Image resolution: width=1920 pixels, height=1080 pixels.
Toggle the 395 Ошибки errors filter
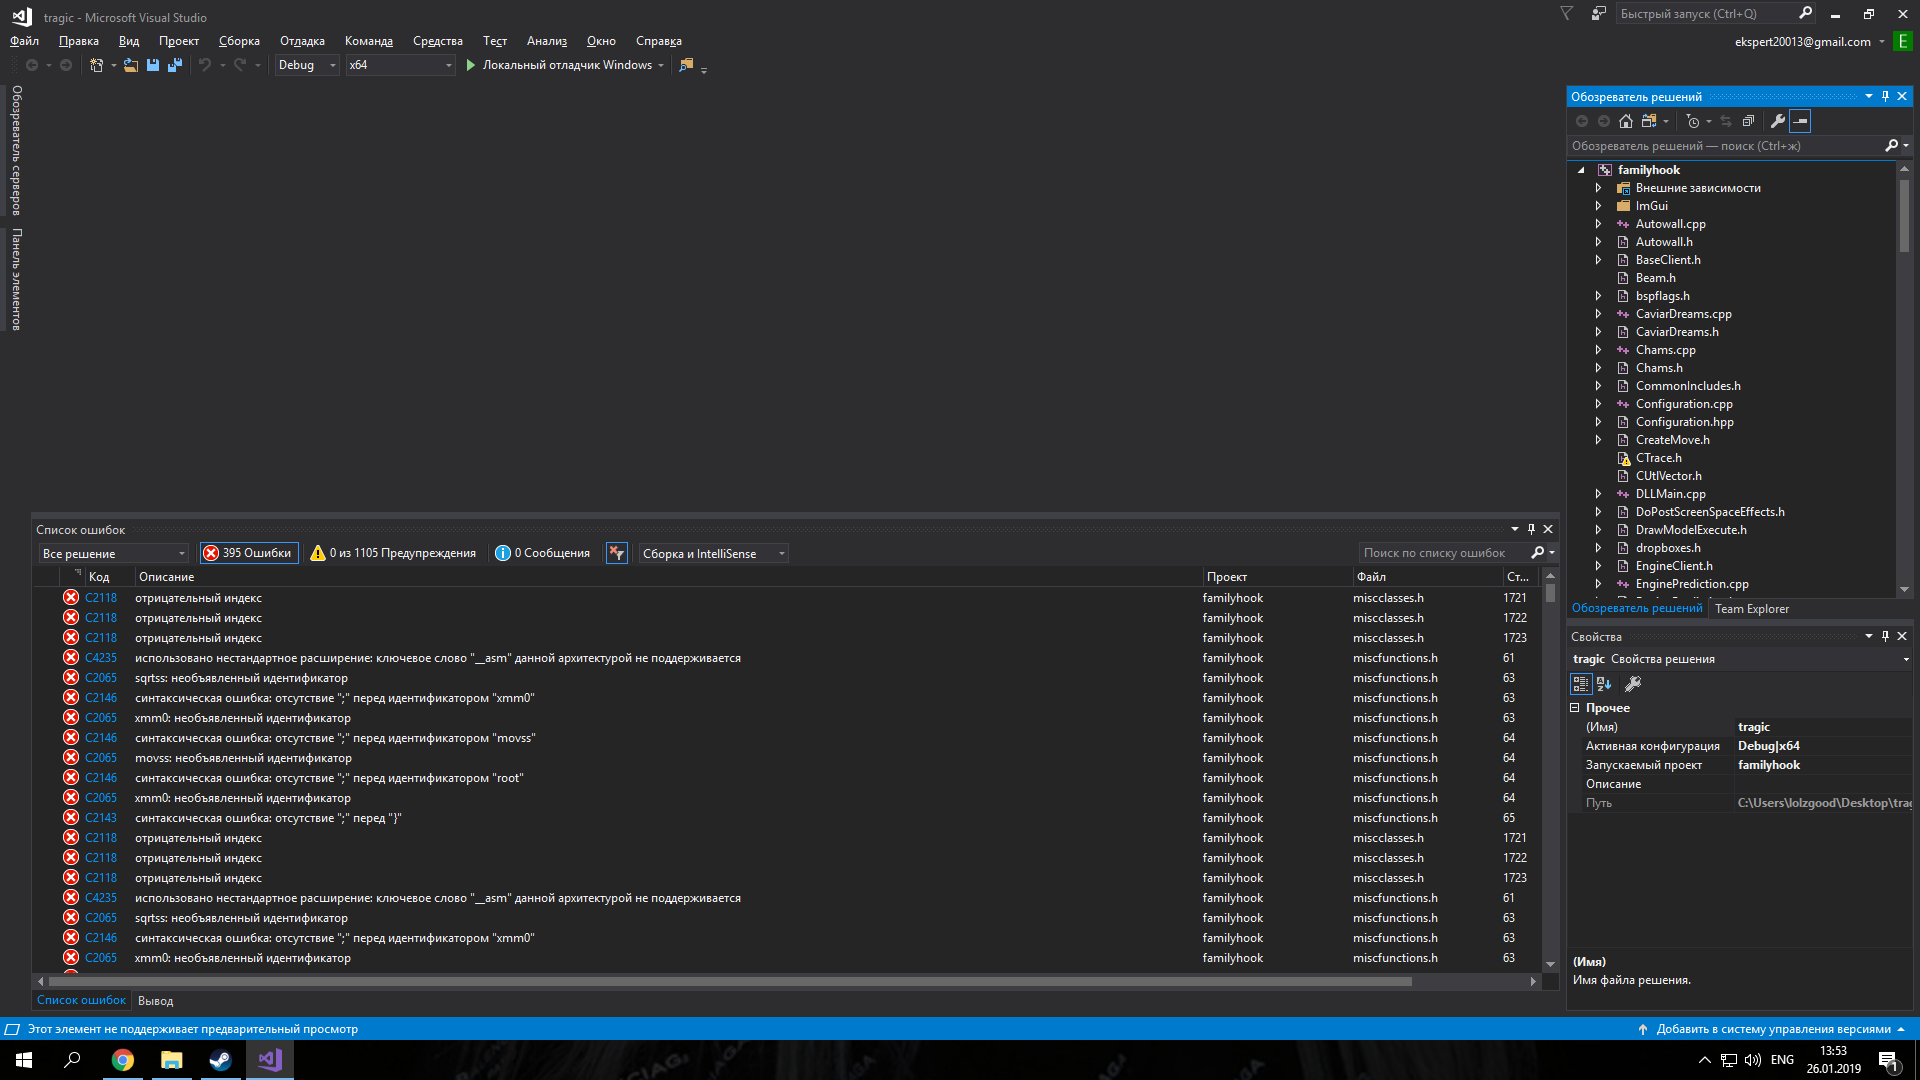[x=248, y=553]
